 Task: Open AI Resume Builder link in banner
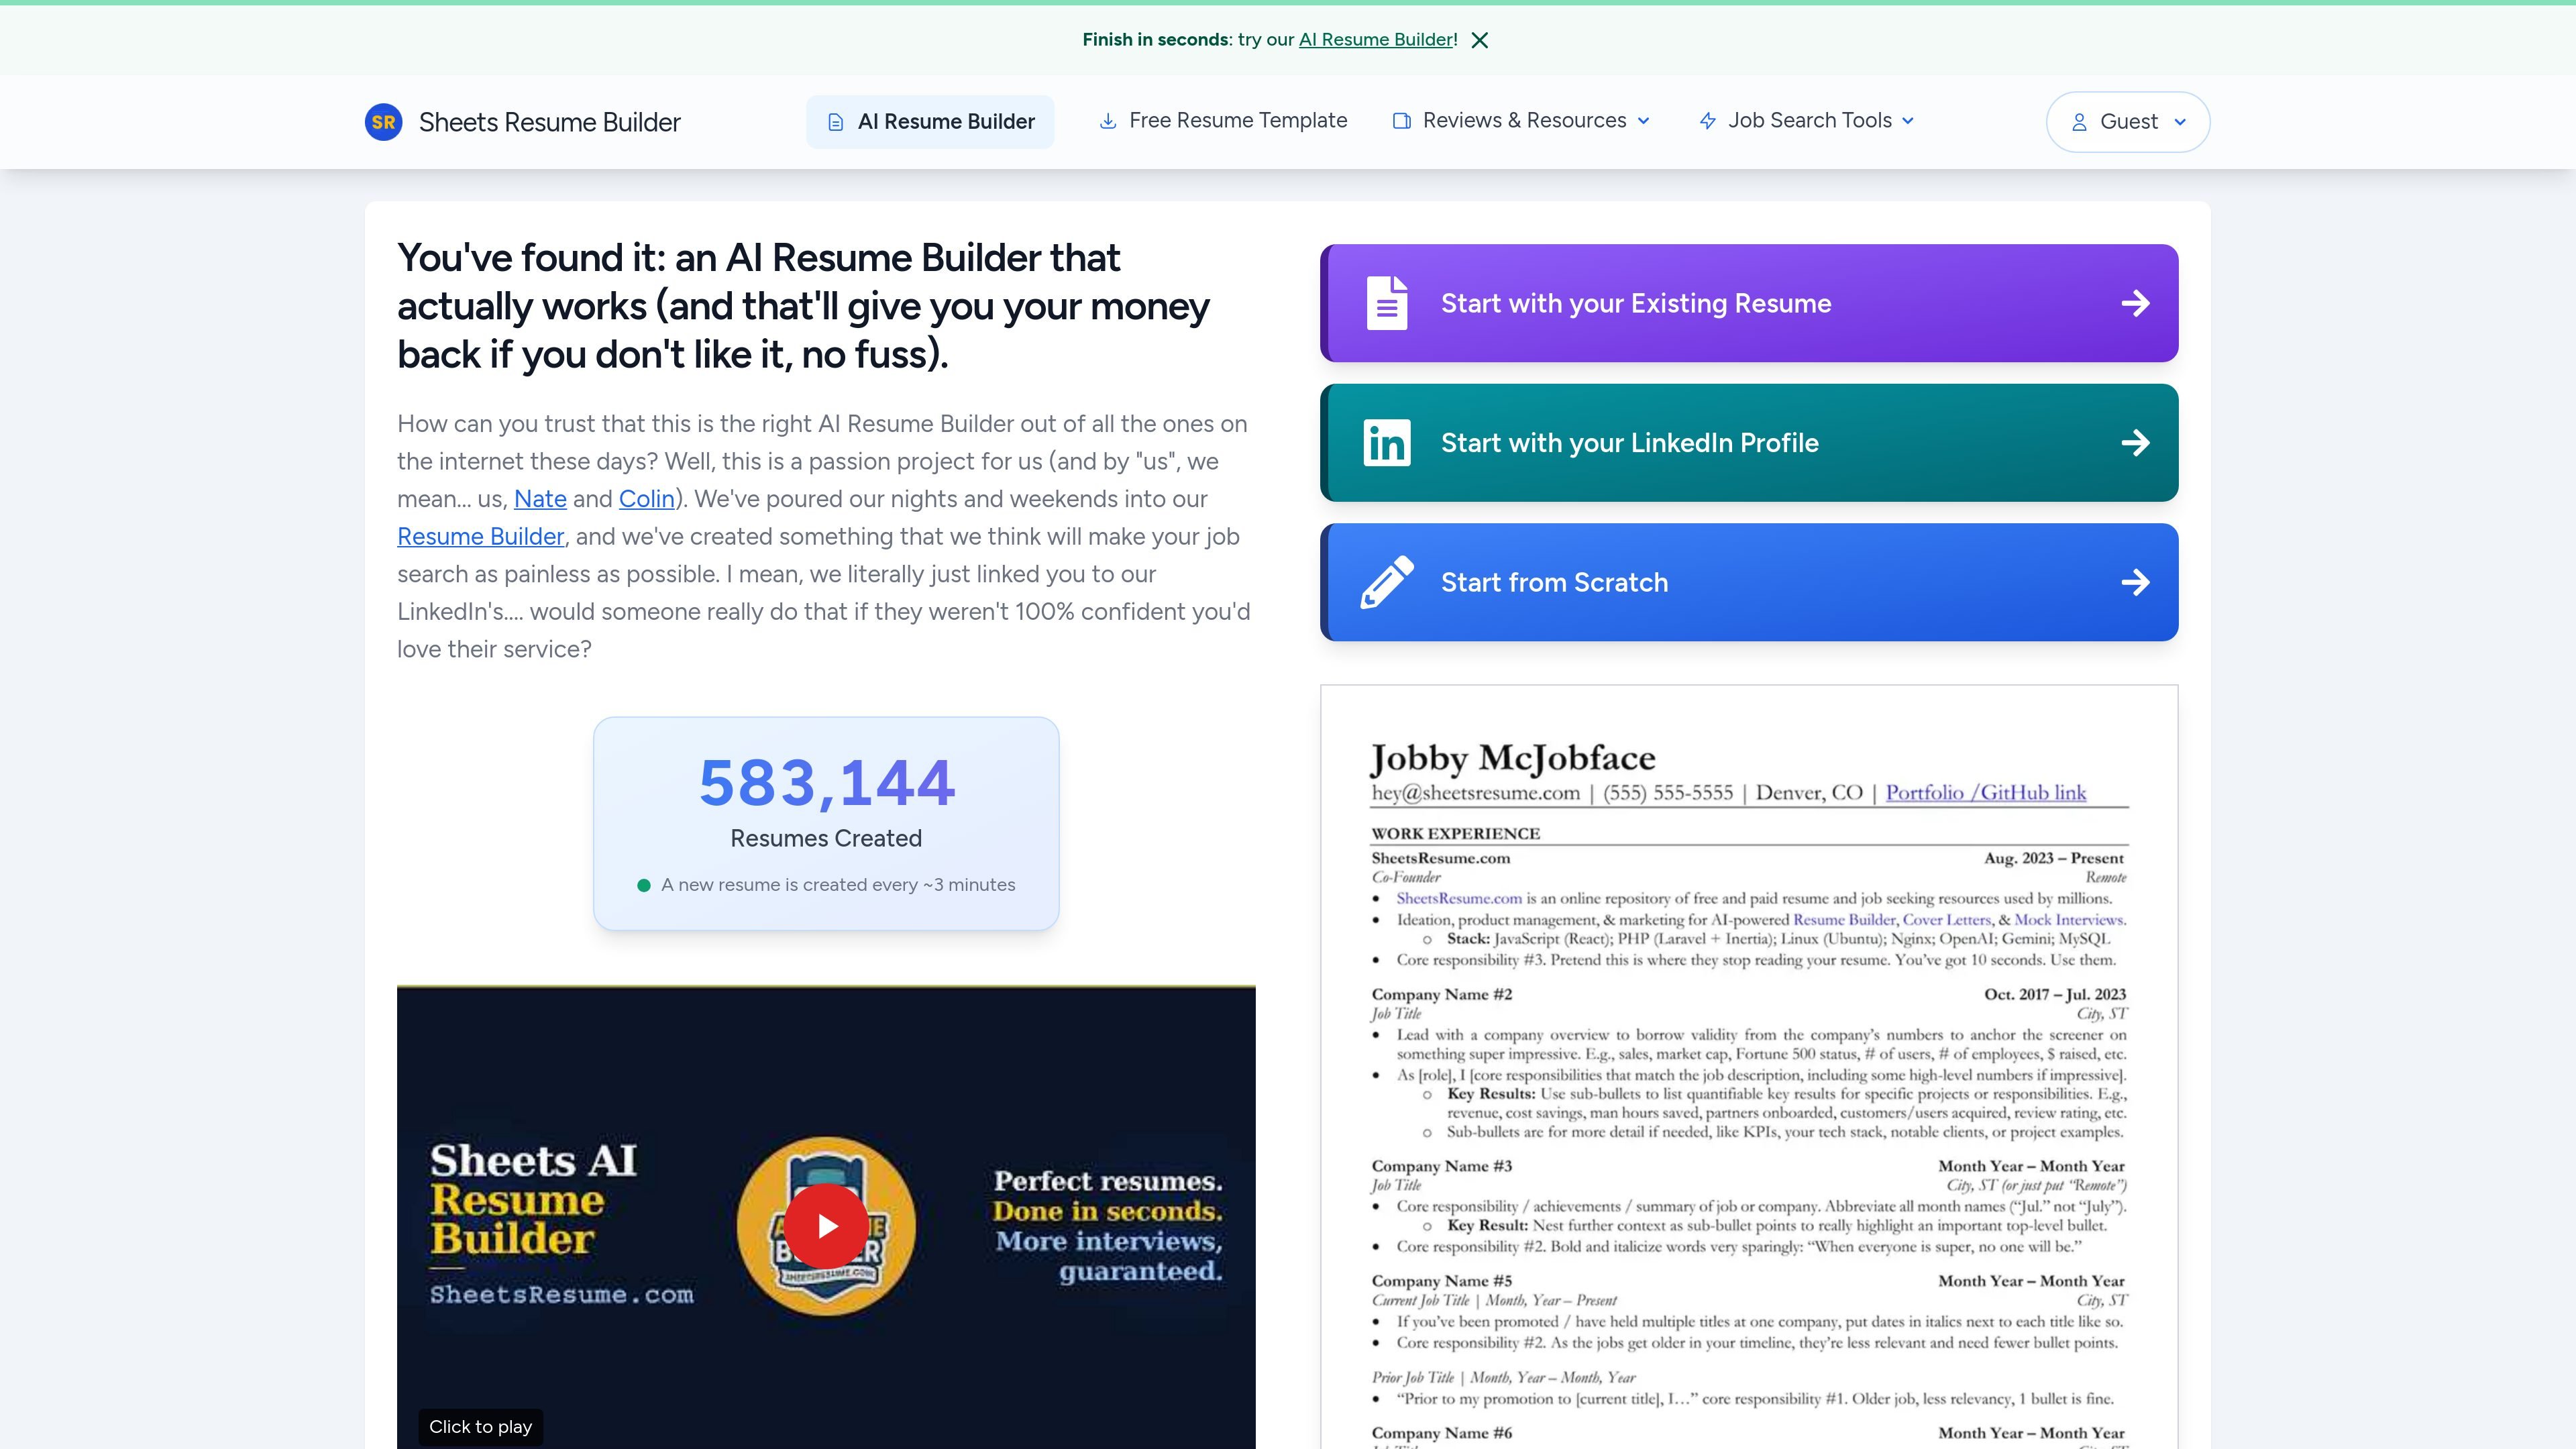coord(1376,40)
